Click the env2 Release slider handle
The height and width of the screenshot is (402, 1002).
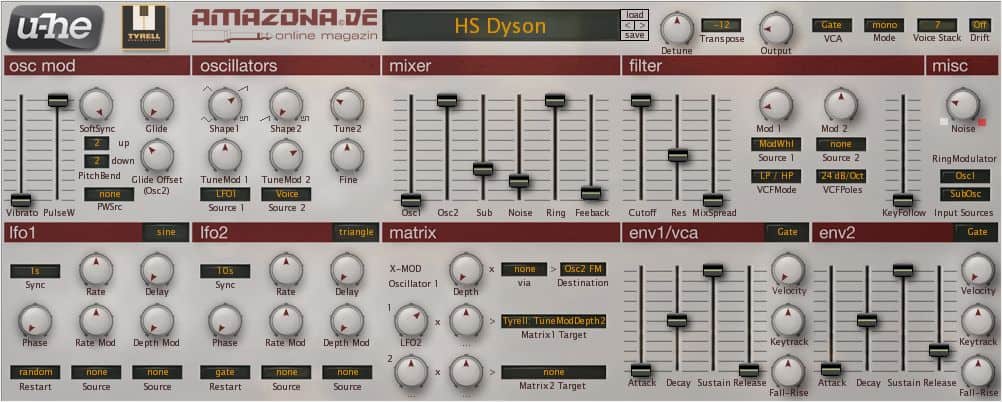(939, 350)
